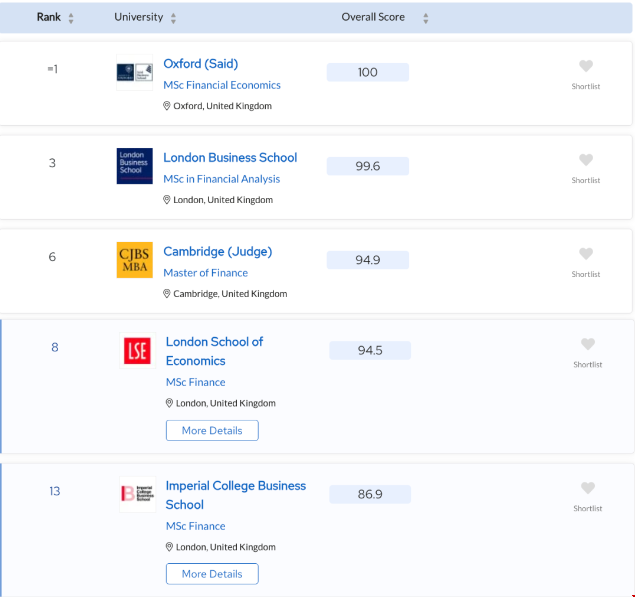Shortlist Imperial College Business School heart
This screenshot has width=635, height=597.
tap(587, 489)
